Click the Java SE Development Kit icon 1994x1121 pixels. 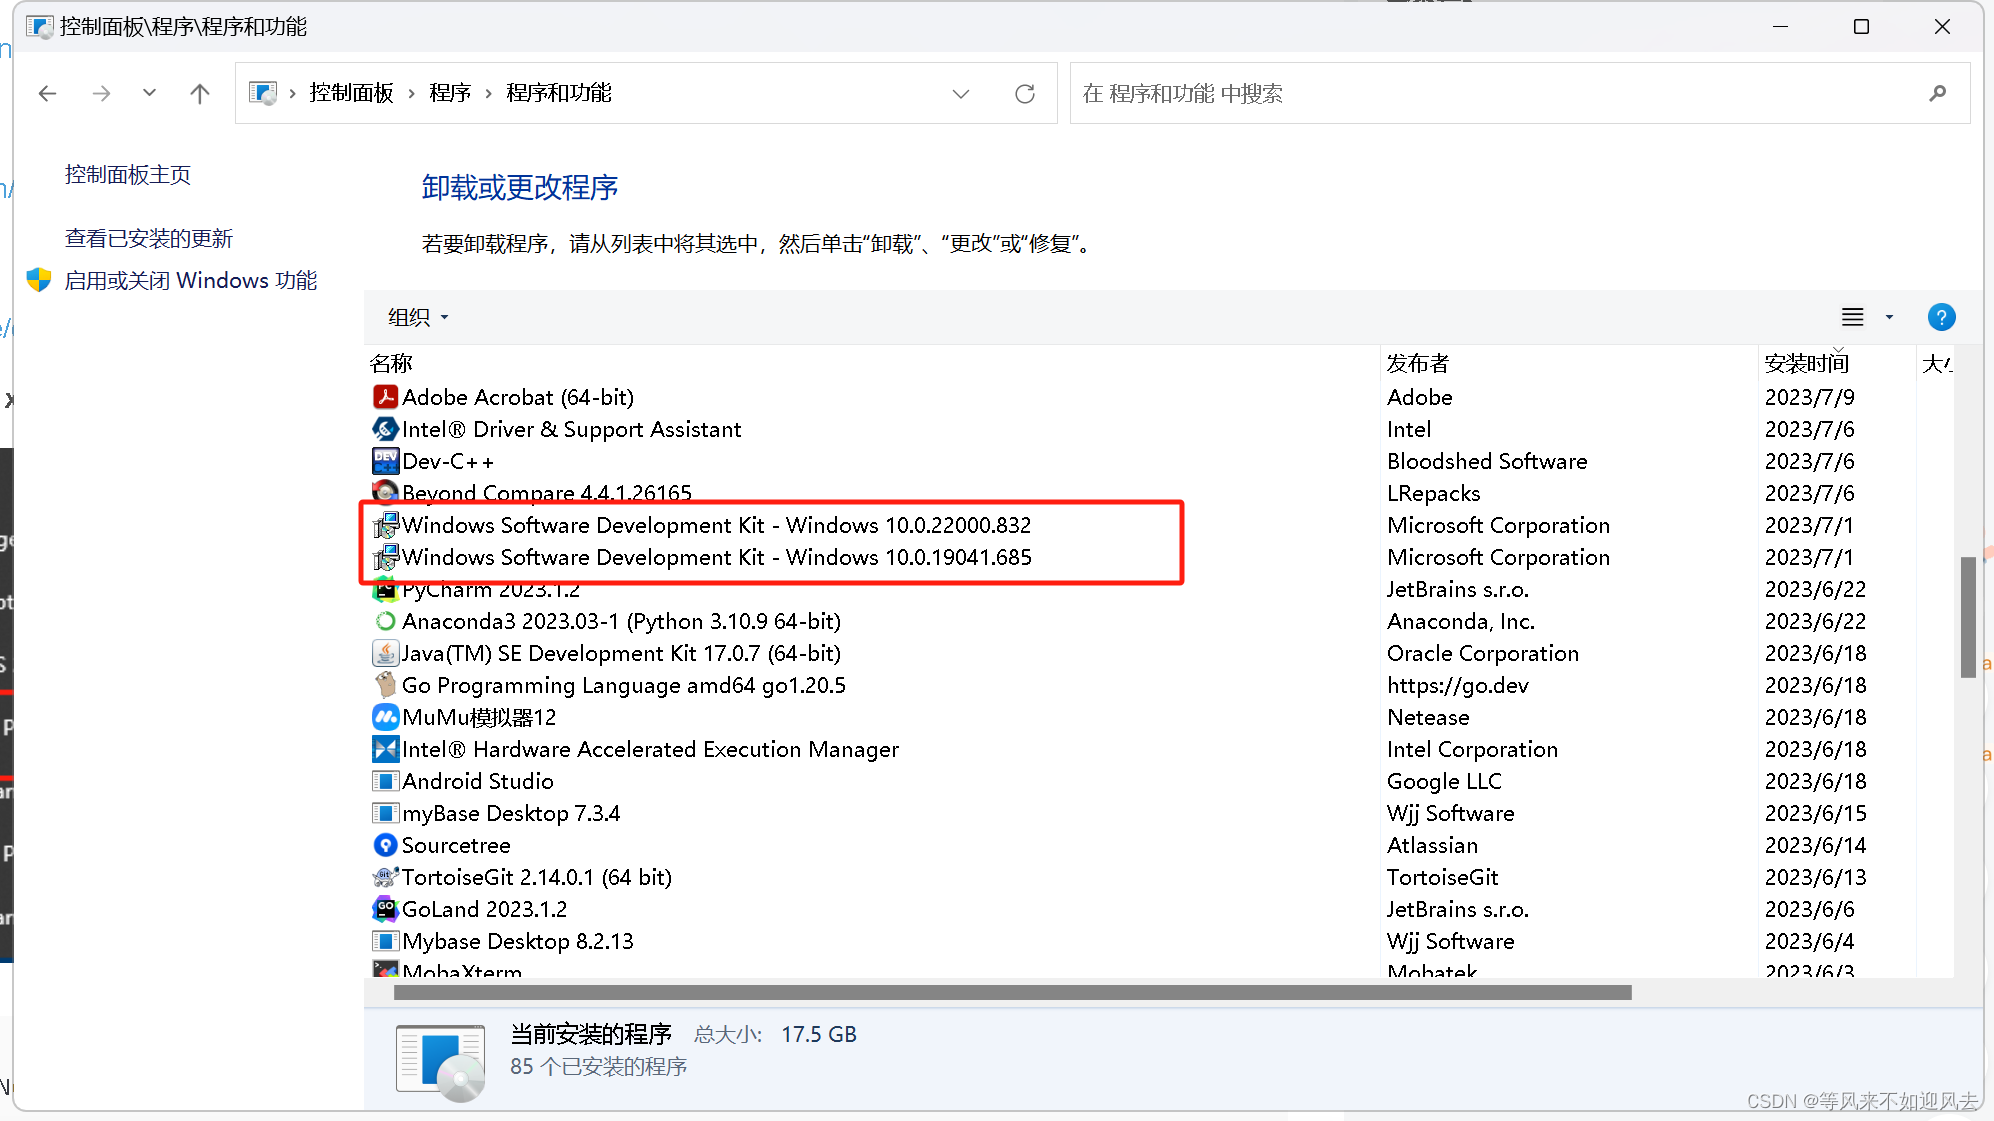click(x=385, y=653)
